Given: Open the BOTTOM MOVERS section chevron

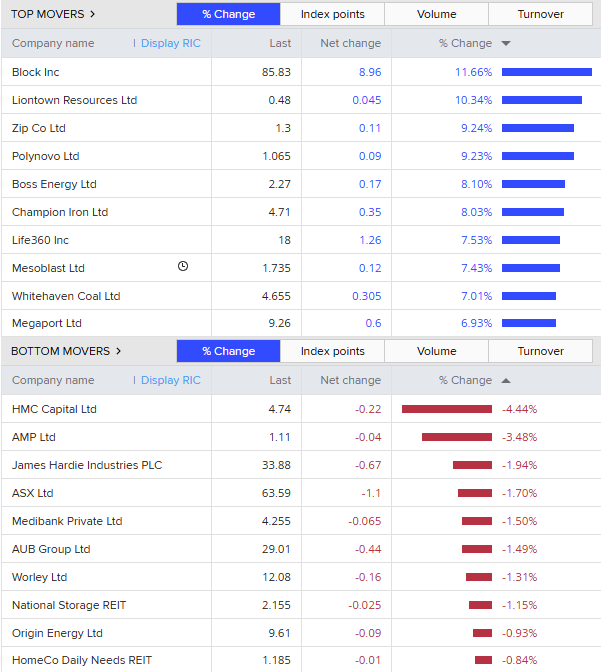Looking at the screenshot, I should tap(118, 351).
